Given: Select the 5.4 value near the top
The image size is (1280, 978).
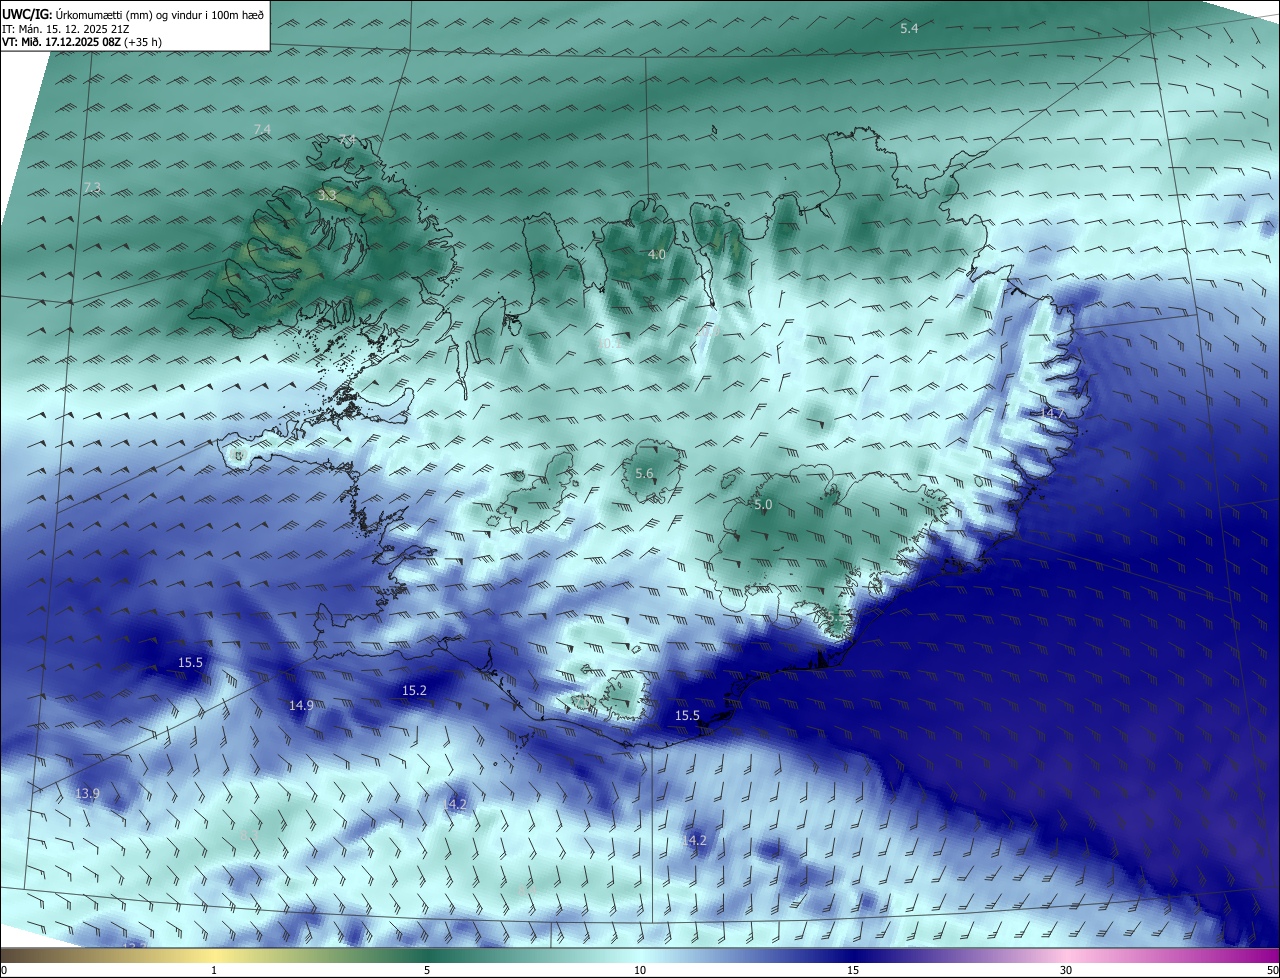Looking at the screenshot, I should pyautogui.click(x=909, y=29).
